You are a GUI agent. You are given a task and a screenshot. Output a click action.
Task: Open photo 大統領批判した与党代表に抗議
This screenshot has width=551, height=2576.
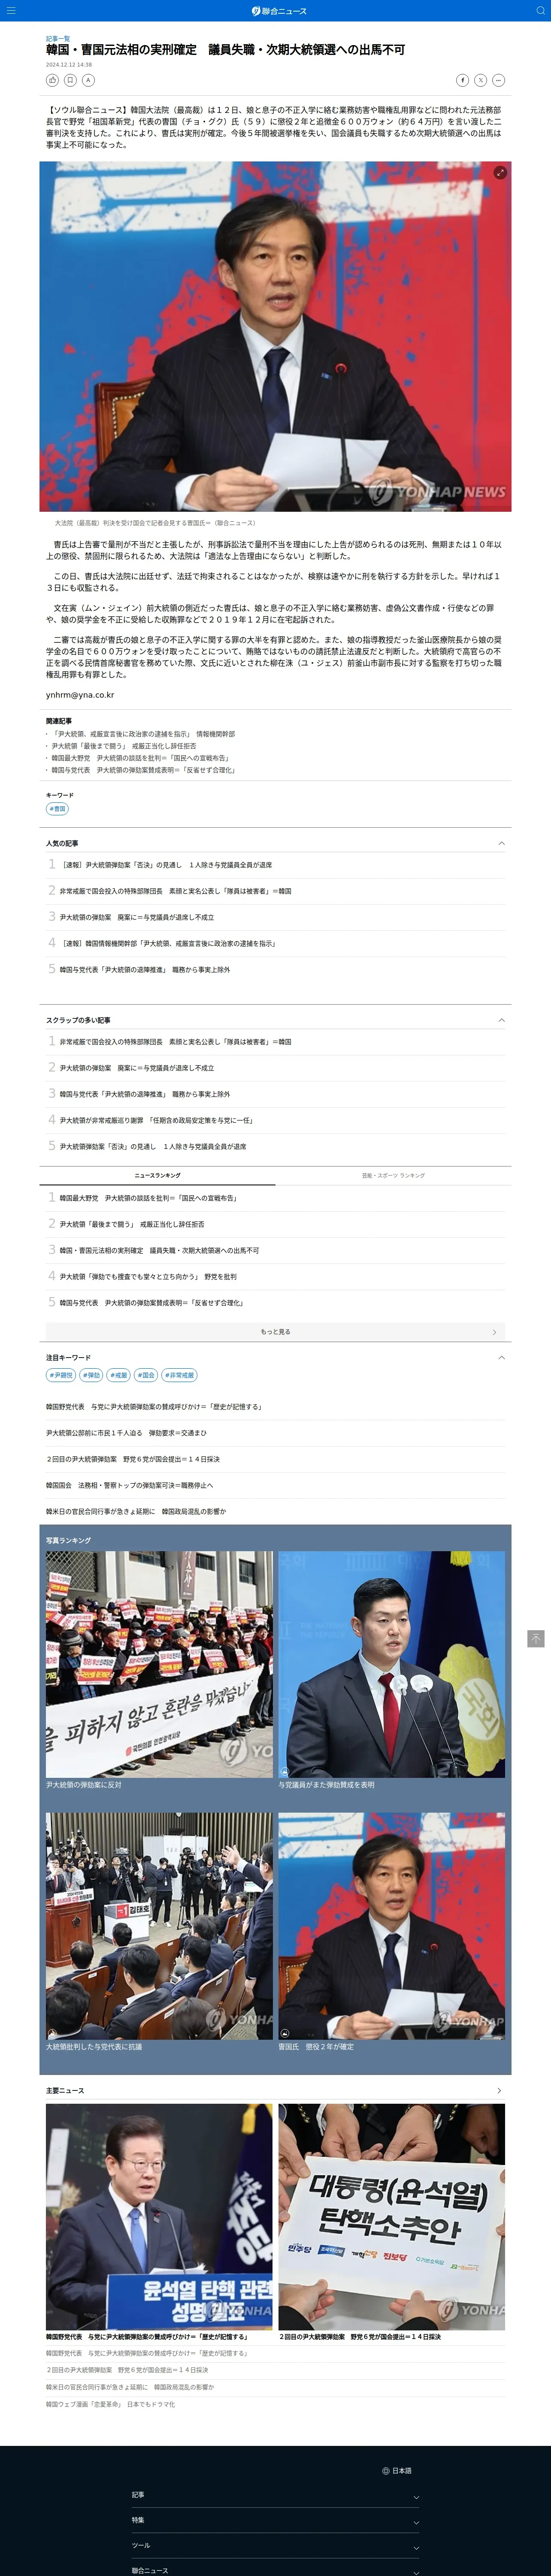(159, 1926)
